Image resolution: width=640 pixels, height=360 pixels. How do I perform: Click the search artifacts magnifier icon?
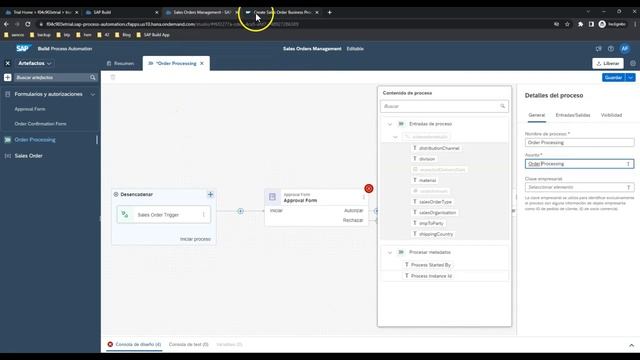pos(93,78)
